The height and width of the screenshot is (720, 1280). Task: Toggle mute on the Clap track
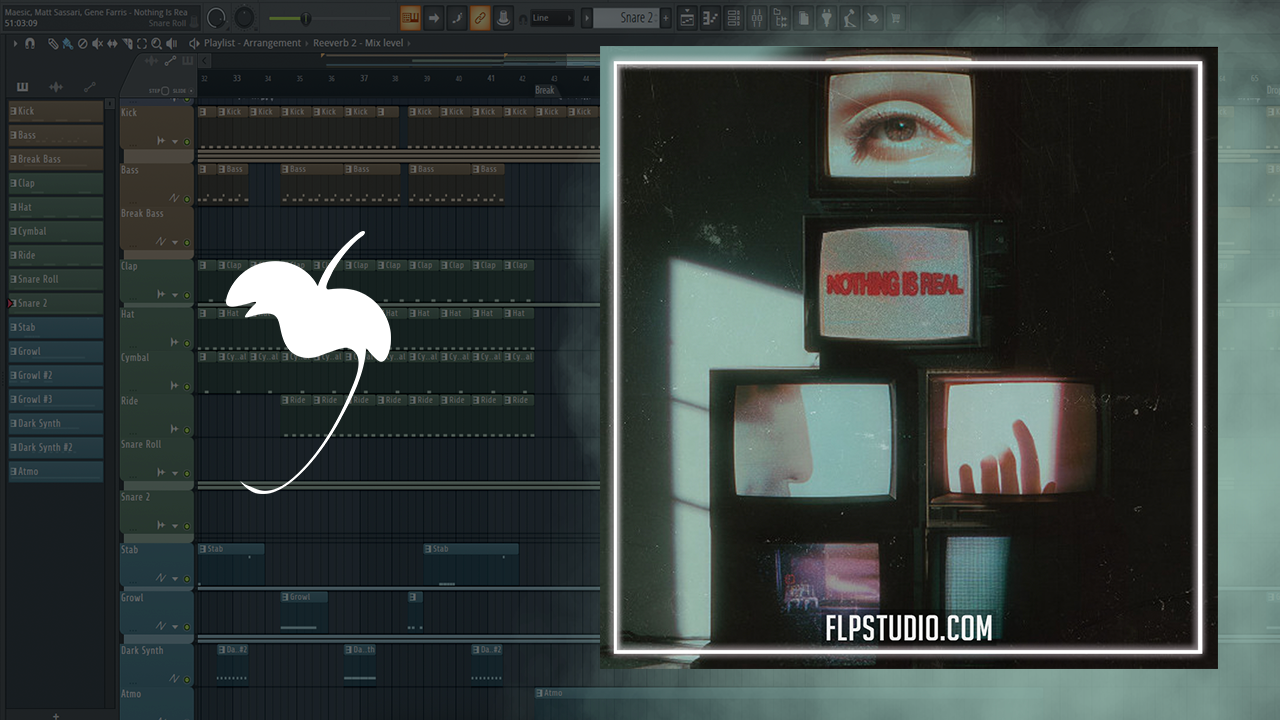(187, 295)
